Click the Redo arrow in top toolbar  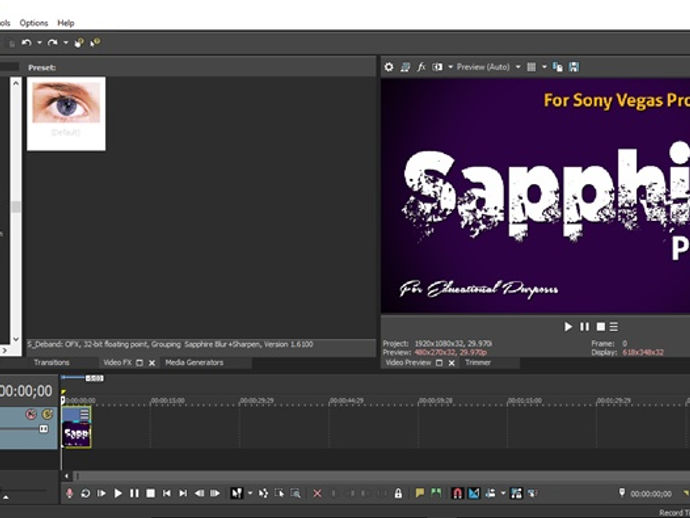[x=52, y=43]
